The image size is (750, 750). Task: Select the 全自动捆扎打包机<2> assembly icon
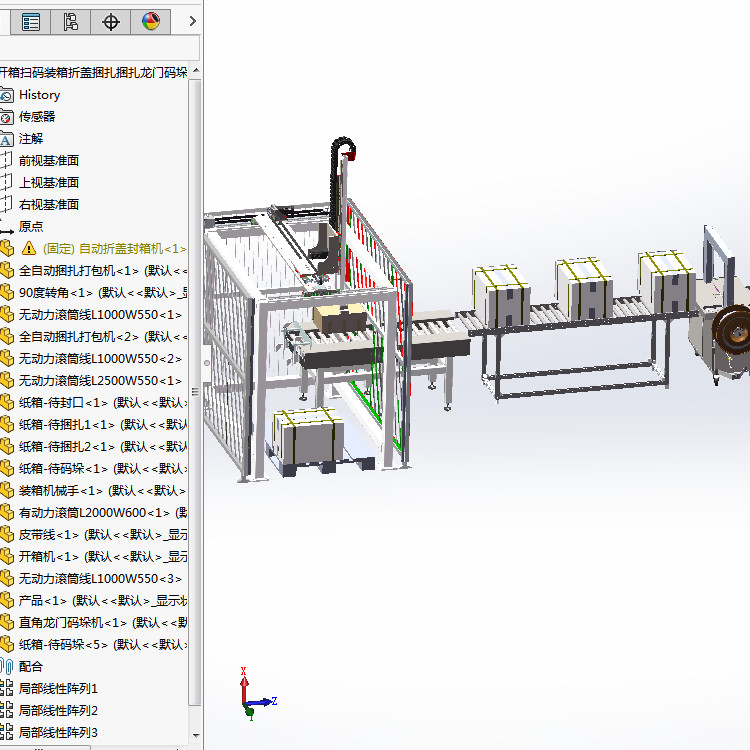(7, 337)
